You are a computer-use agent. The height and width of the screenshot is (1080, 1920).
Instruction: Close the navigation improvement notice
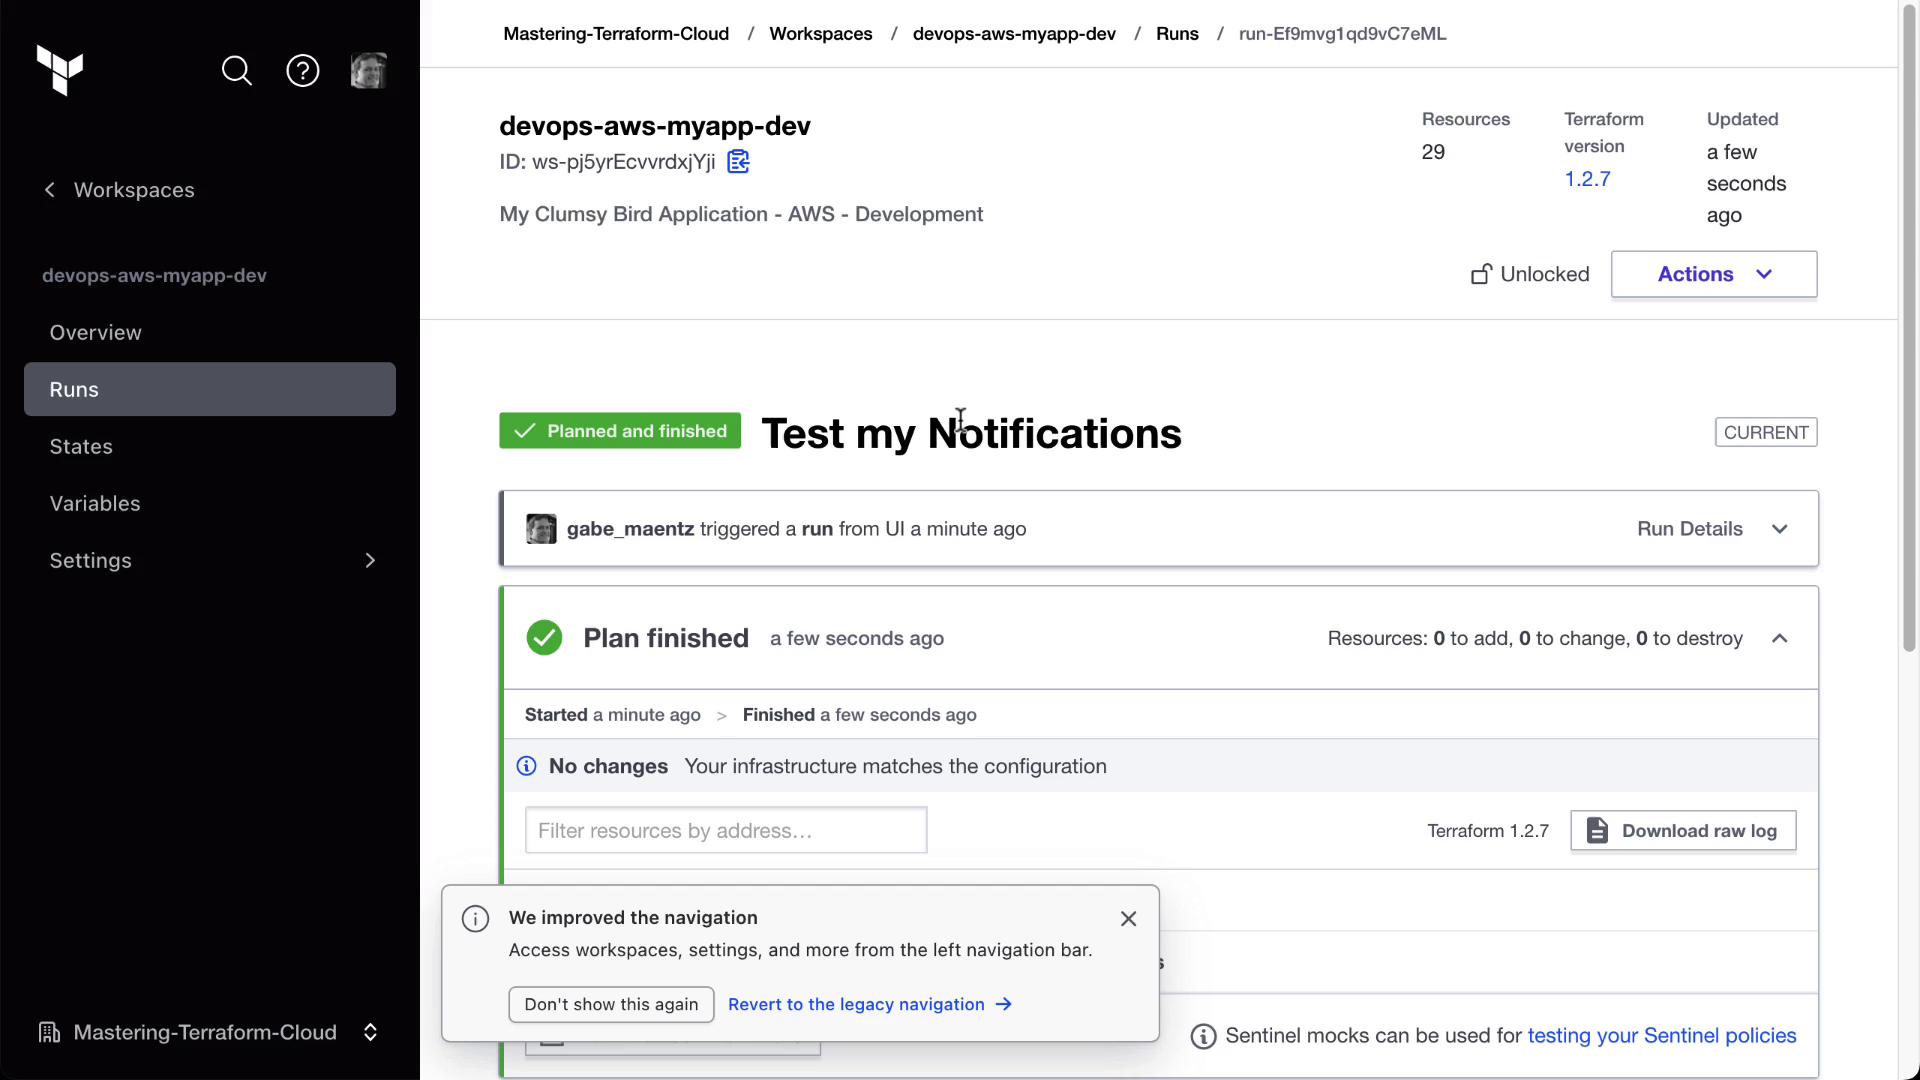pyautogui.click(x=1128, y=919)
